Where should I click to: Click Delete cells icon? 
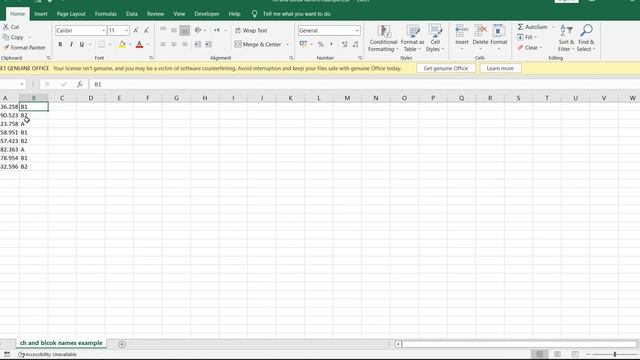pos(480,31)
